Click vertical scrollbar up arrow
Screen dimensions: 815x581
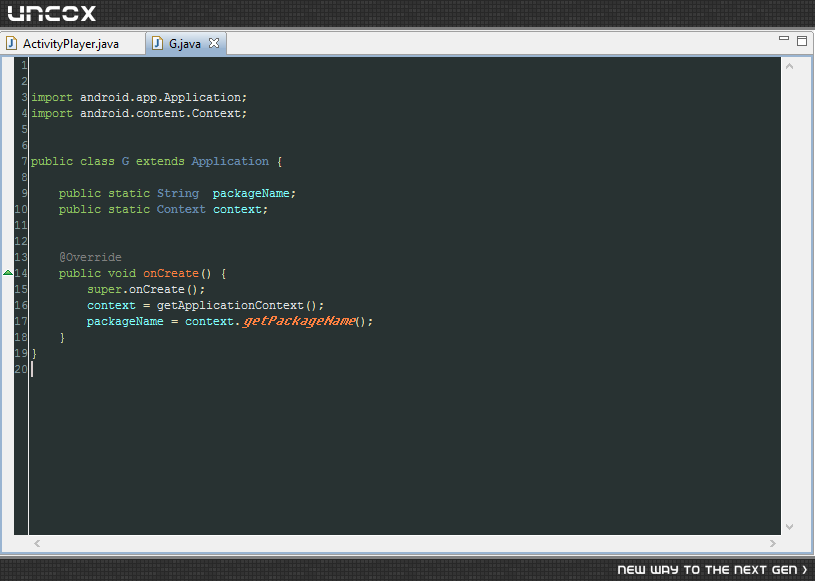coord(790,67)
